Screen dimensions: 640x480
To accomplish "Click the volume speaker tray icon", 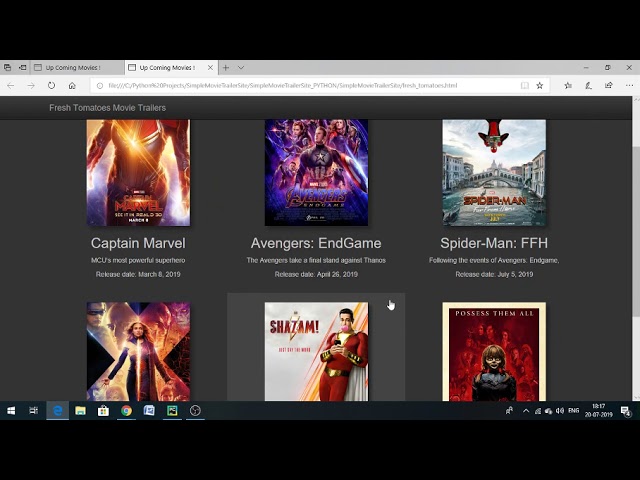I will tap(560, 411).
